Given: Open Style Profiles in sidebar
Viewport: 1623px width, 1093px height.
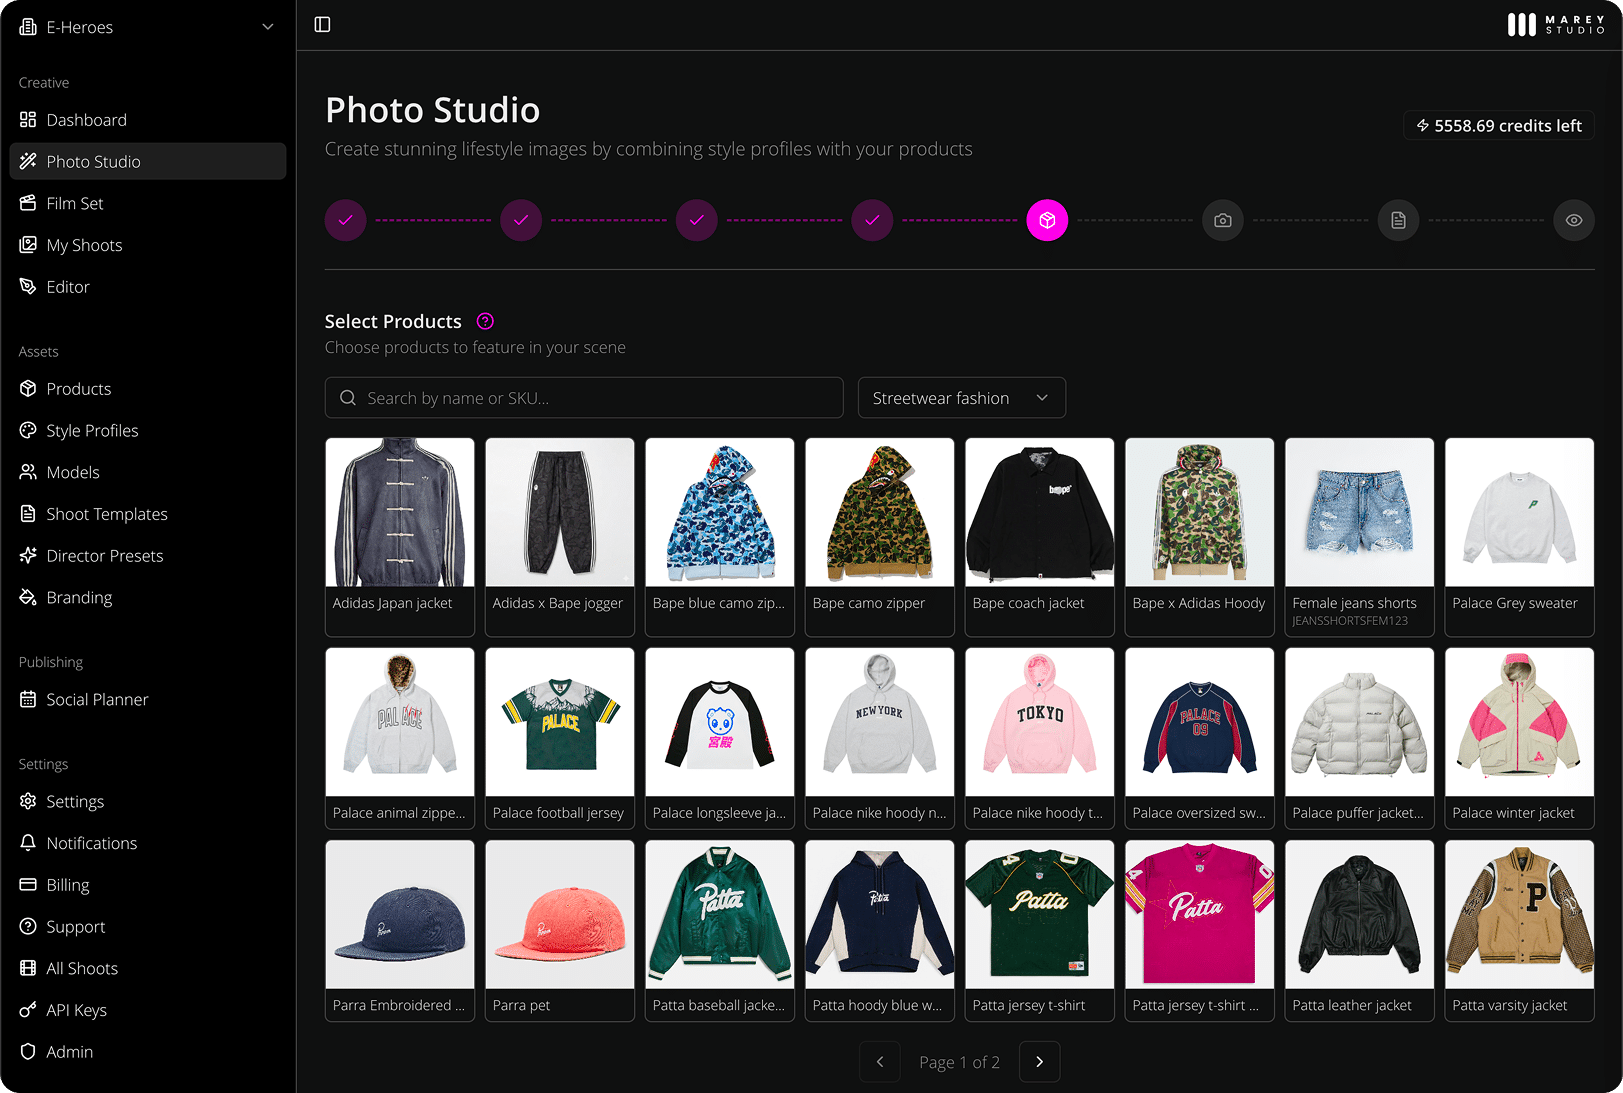Looking at the screenshot, I should [92, 431].
